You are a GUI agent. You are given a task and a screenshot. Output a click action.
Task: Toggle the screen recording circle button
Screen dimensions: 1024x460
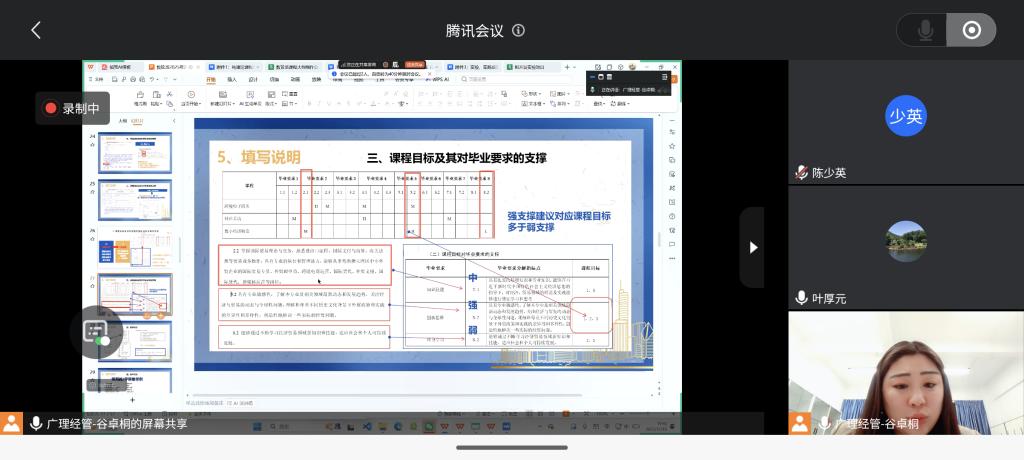971,30
